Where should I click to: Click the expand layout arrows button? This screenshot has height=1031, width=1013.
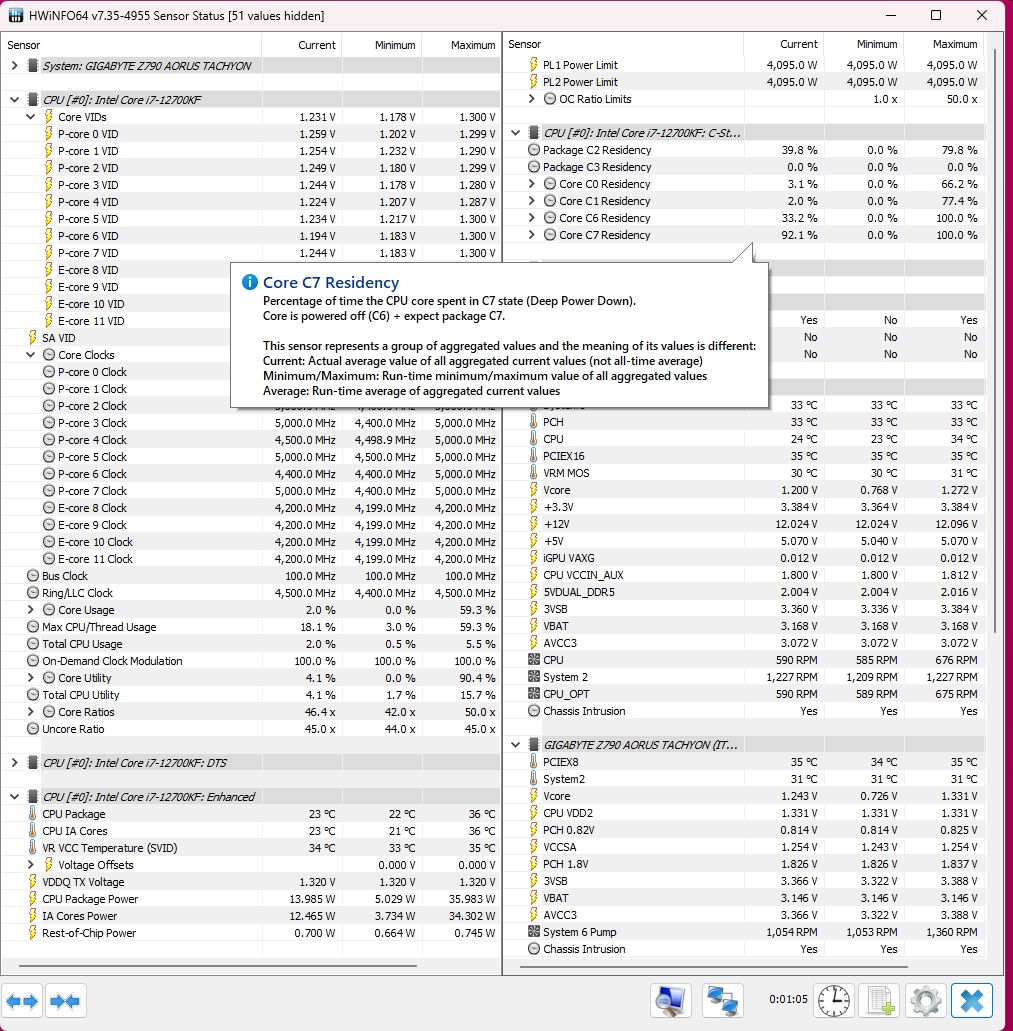click(x=22, y=1001)
